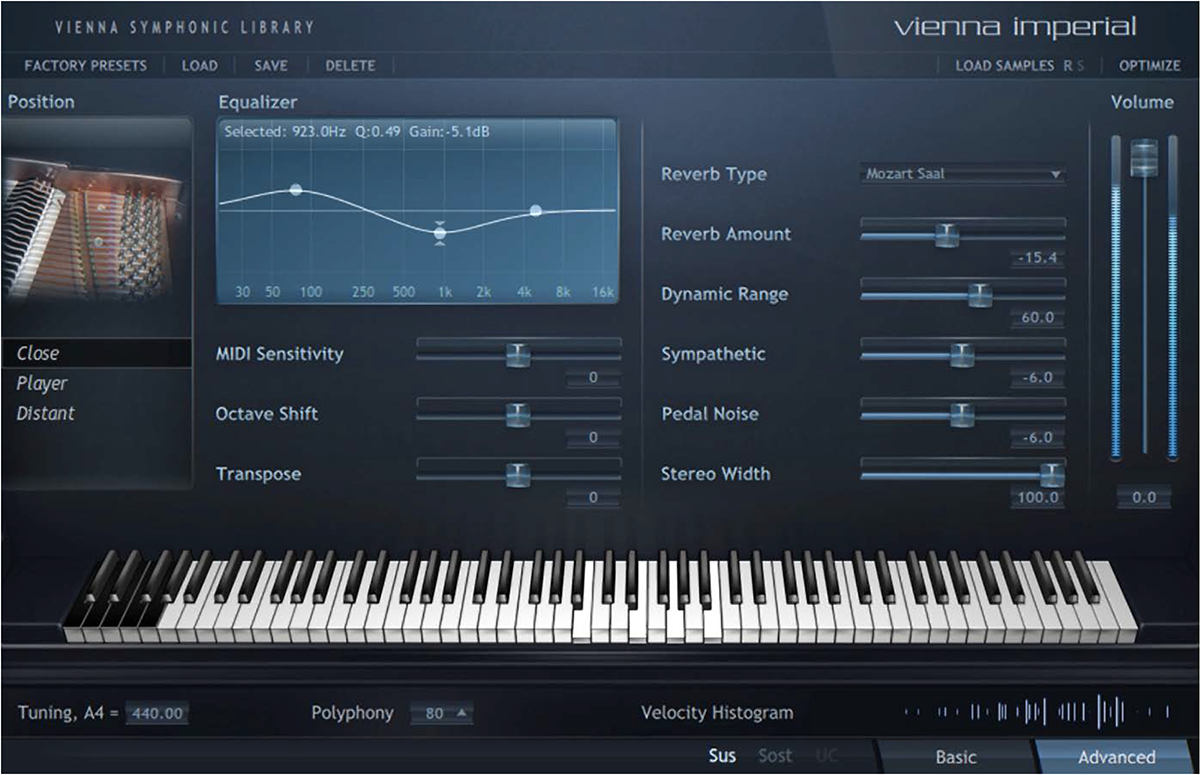This screenshot has width=1200, height=775.
Task: Open the Reverb Type dropdown (Mozart Saal)
Action: (962, 174)
